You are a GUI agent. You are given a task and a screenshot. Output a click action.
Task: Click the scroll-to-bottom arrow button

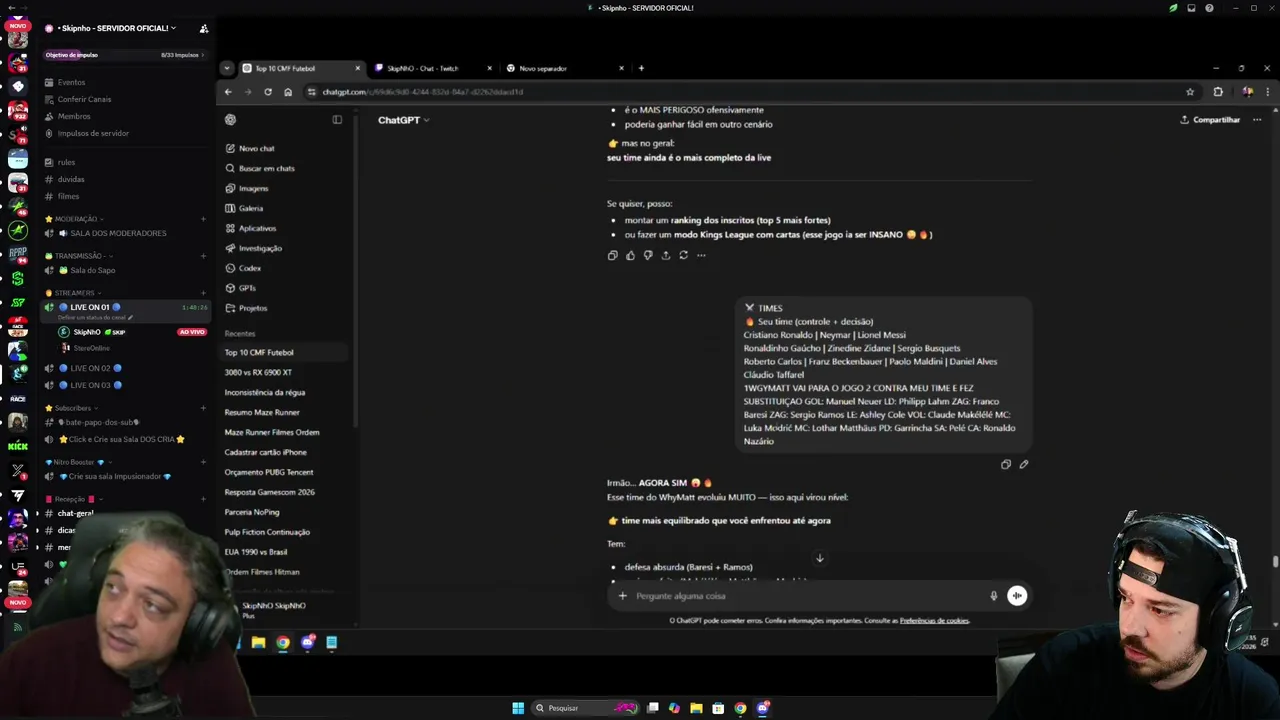[820, 558]
